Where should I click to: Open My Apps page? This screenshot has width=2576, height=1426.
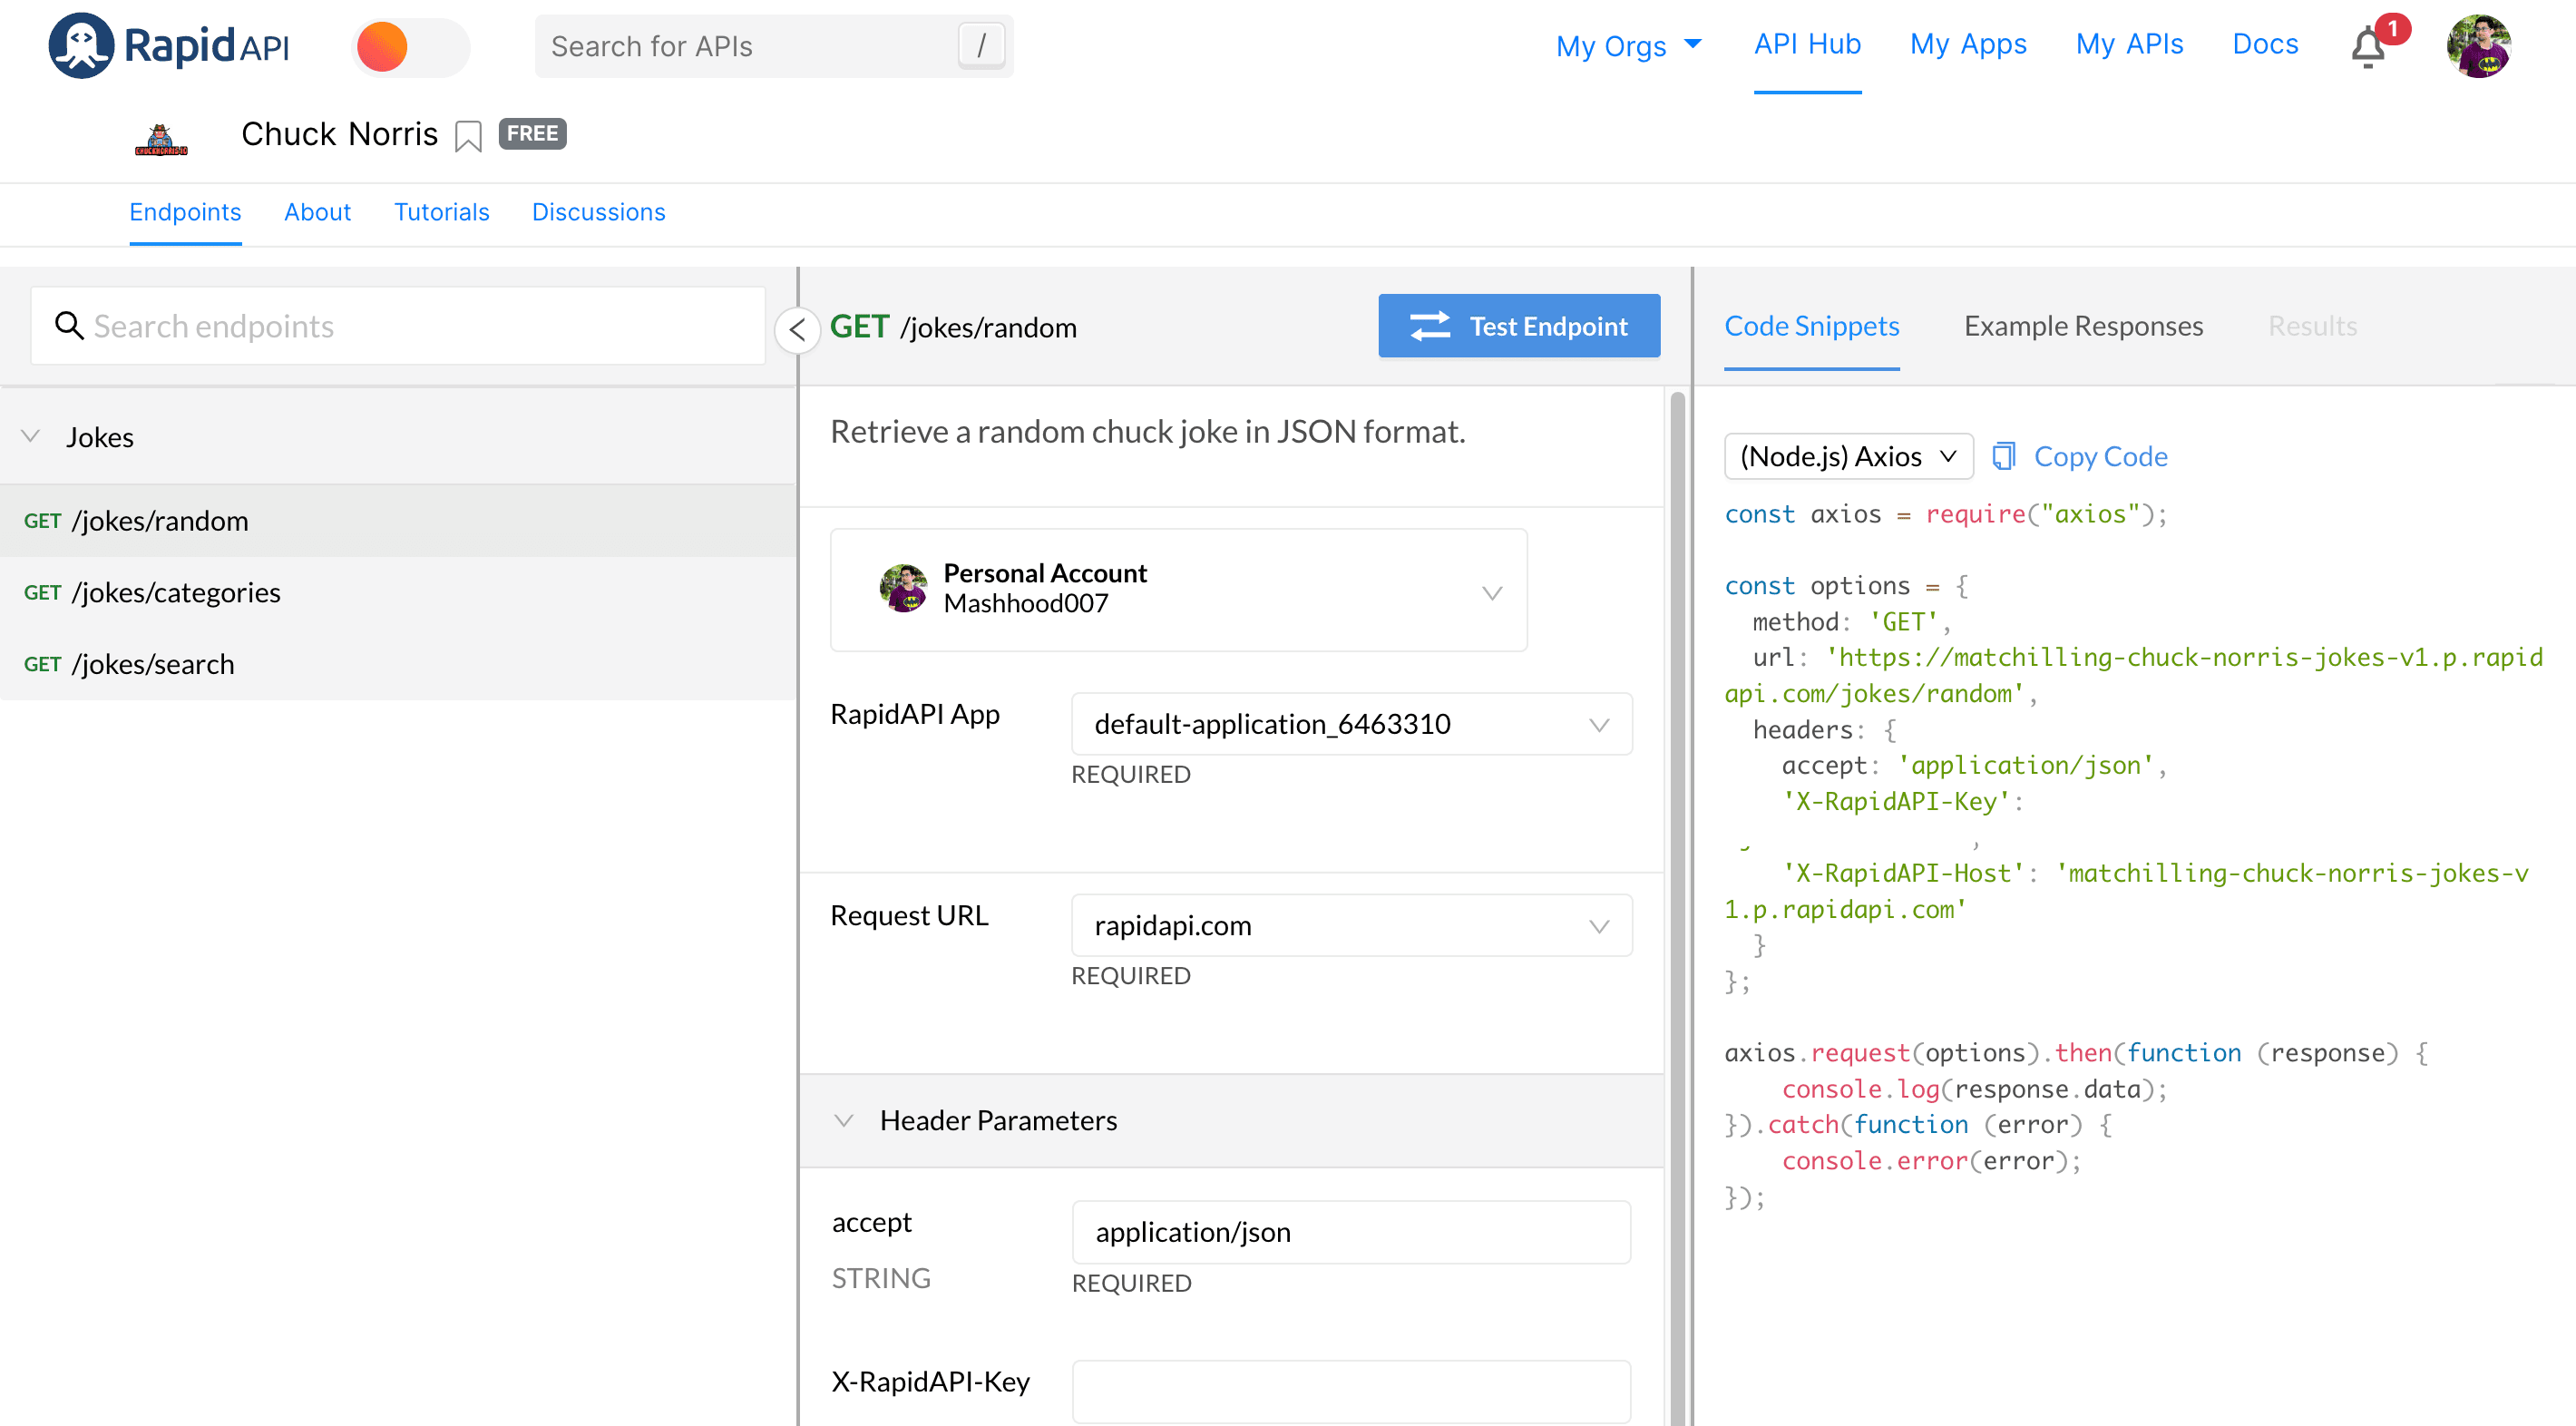pos(1968,44)
